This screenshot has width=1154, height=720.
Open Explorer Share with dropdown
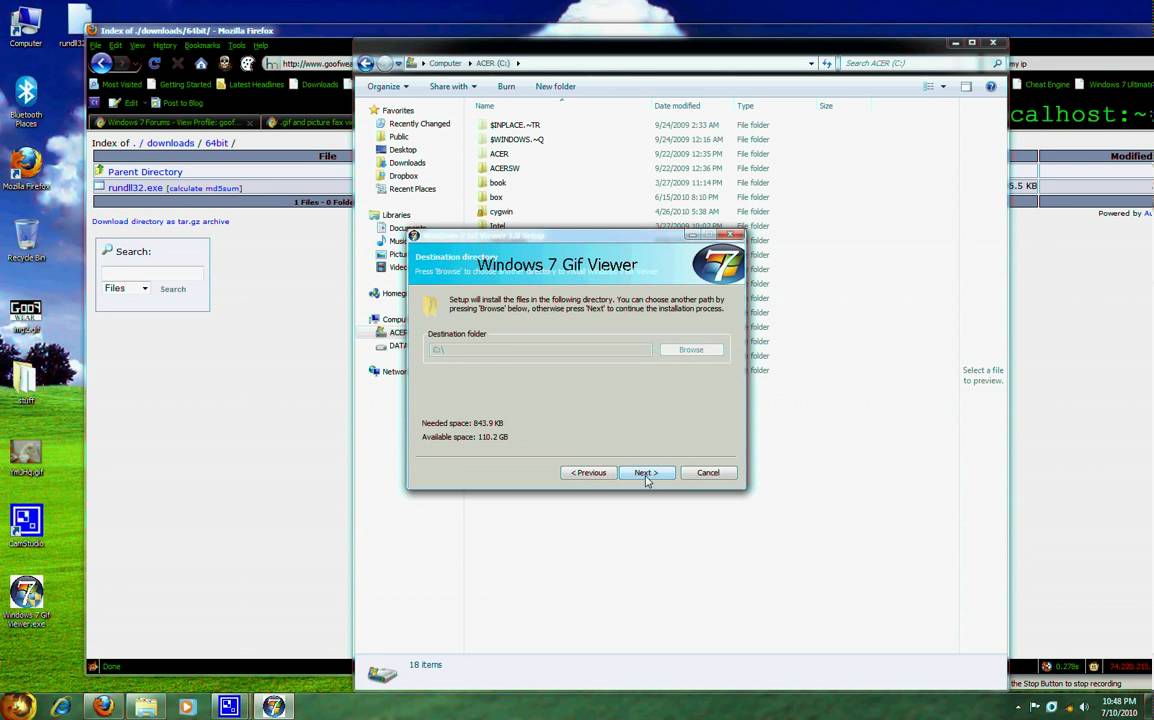pos(453,86)
